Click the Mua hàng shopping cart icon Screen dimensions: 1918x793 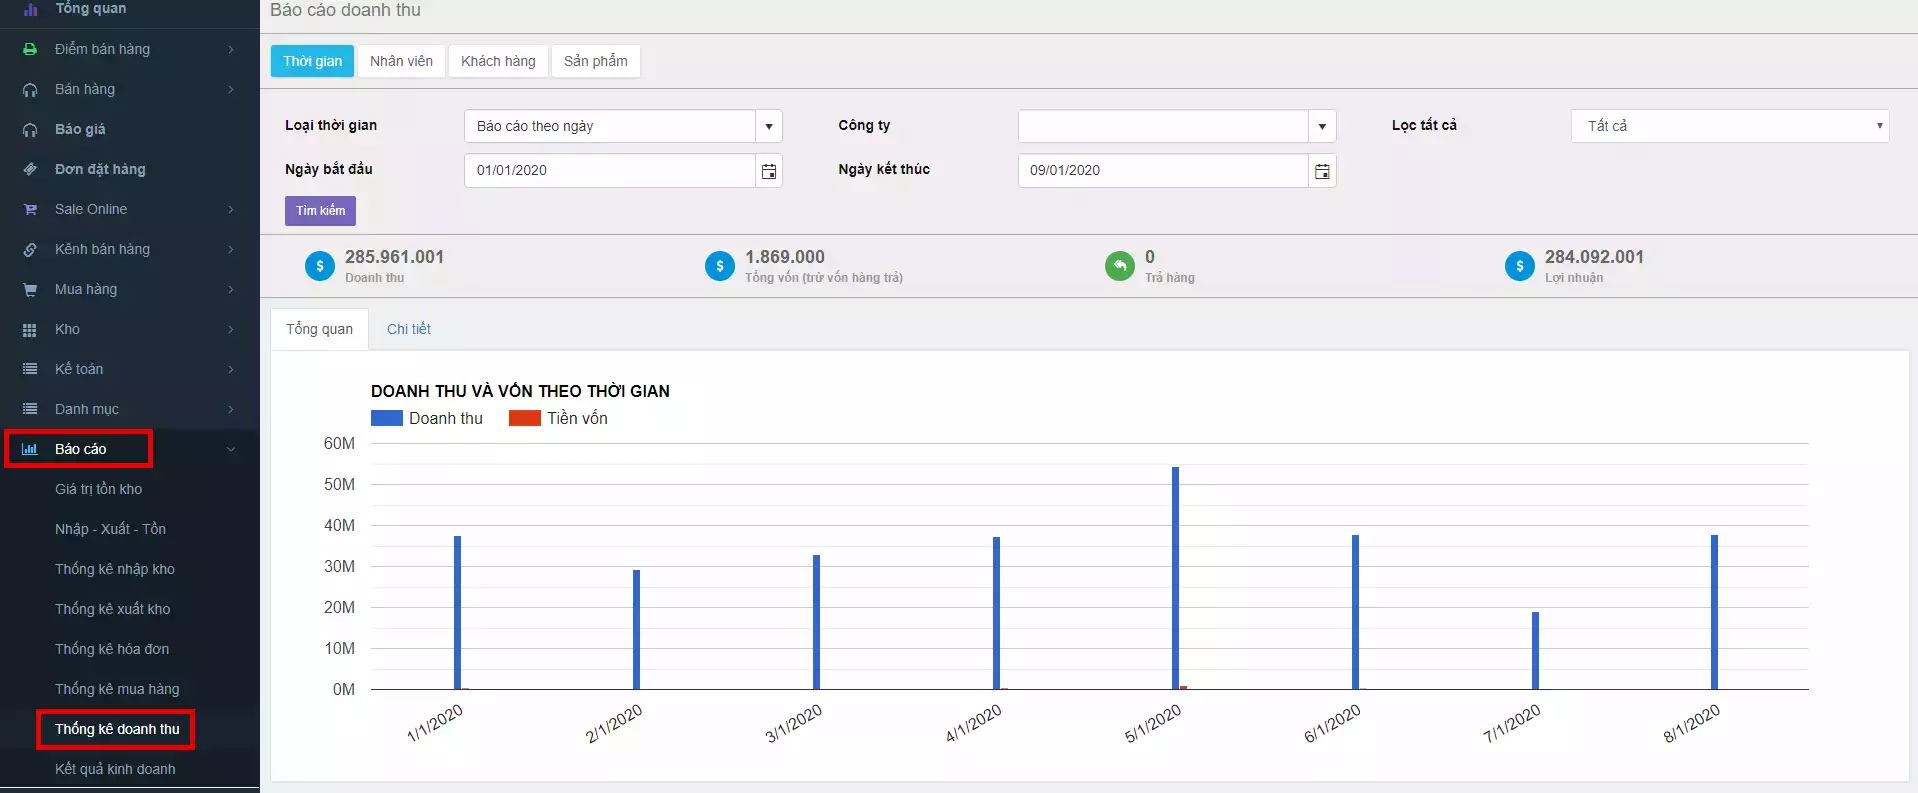30,289
